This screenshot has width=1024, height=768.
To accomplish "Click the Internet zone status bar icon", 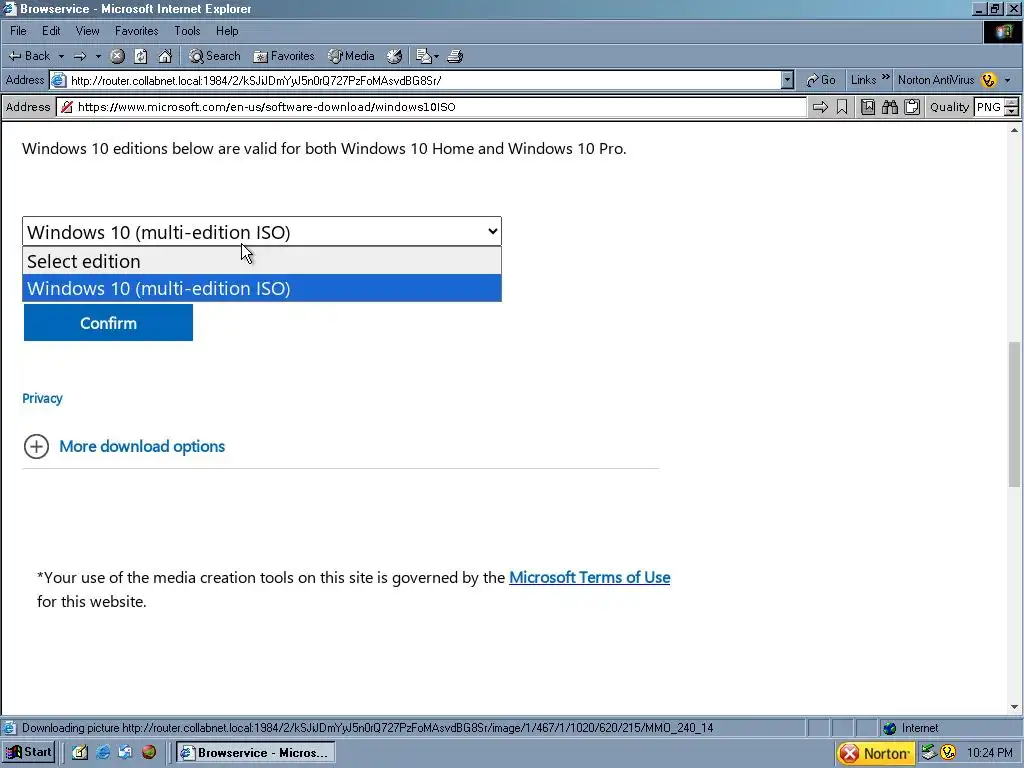I will coord(889,728).
